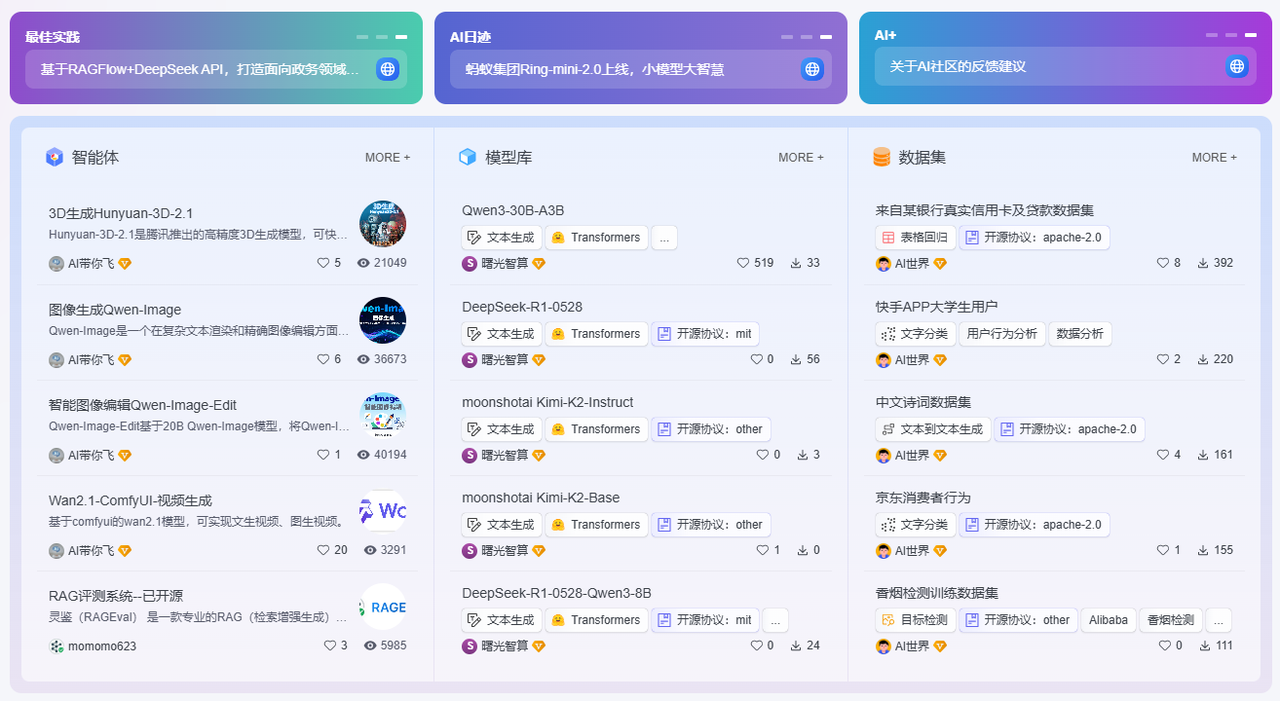Click 开源协议：mit tag on DeepSeek-R1-0528 row
This screenshot has height=701, width=1280.
pyautogui.click(x=705, y=334)
